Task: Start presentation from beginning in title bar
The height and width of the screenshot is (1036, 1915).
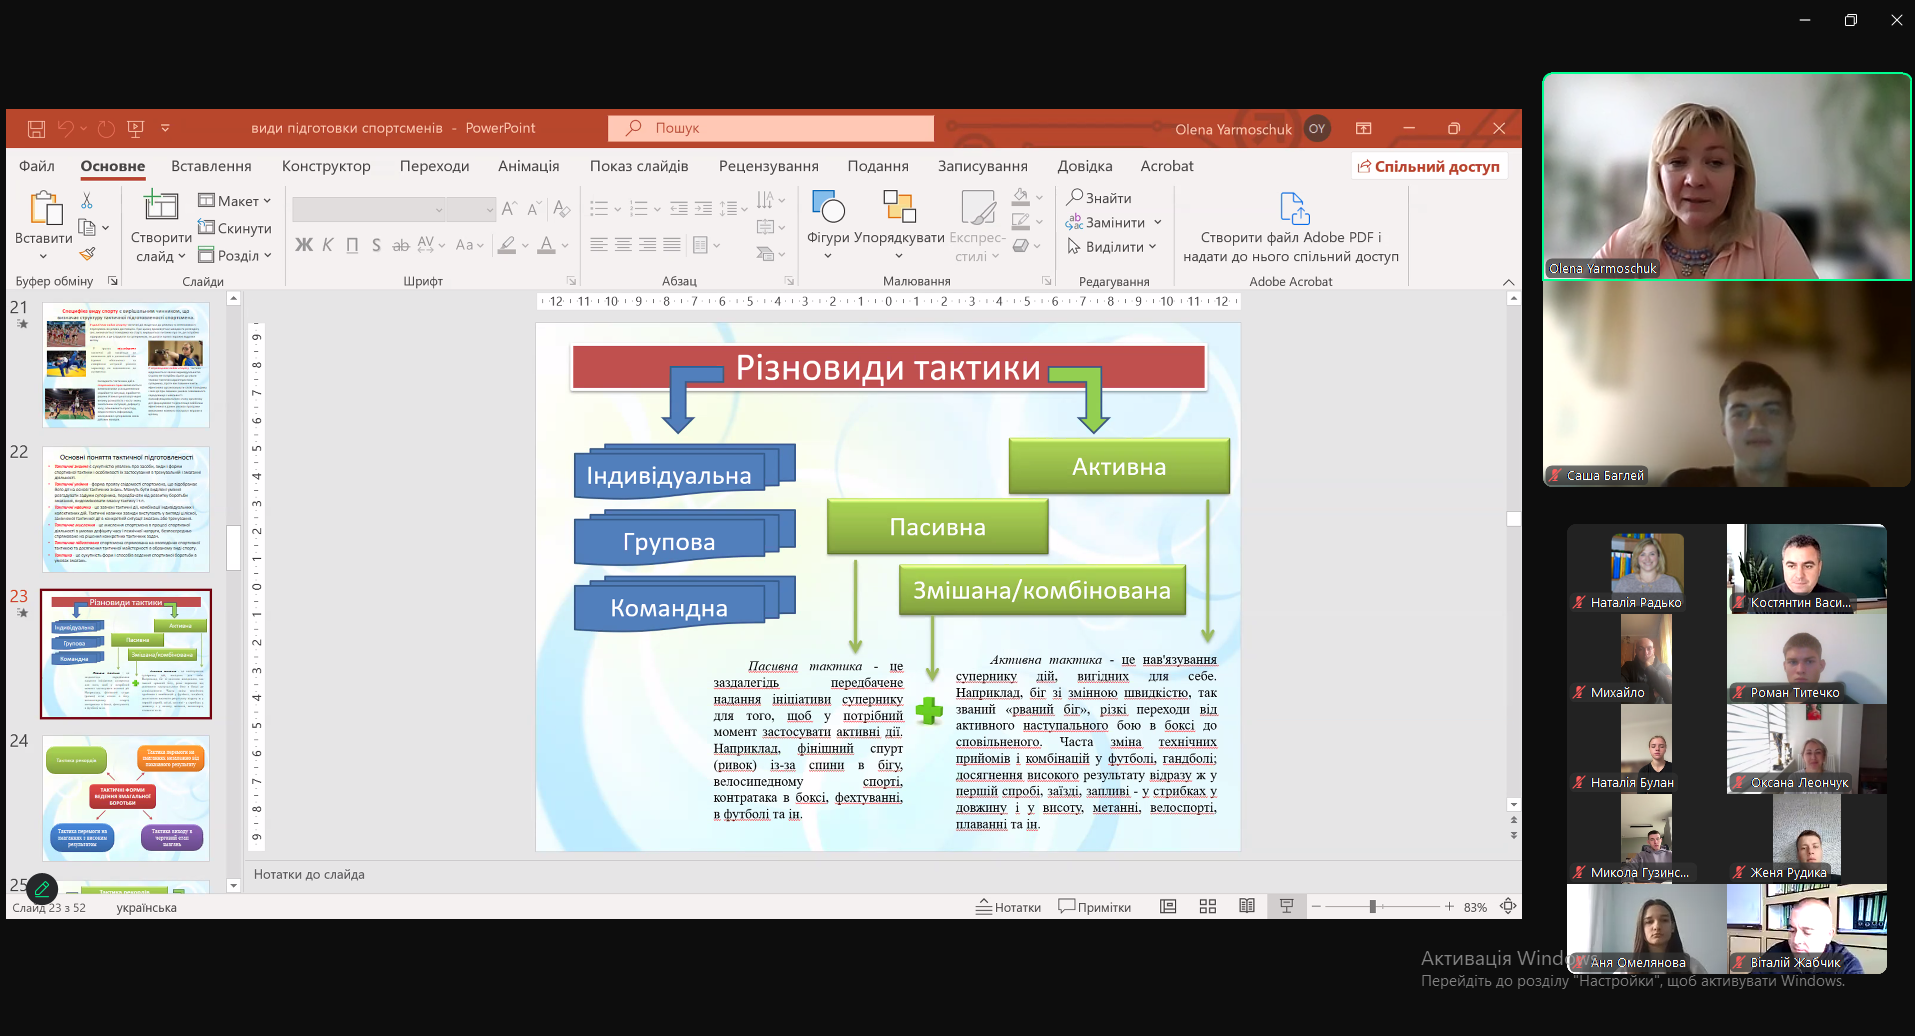Action: point(136,129)
